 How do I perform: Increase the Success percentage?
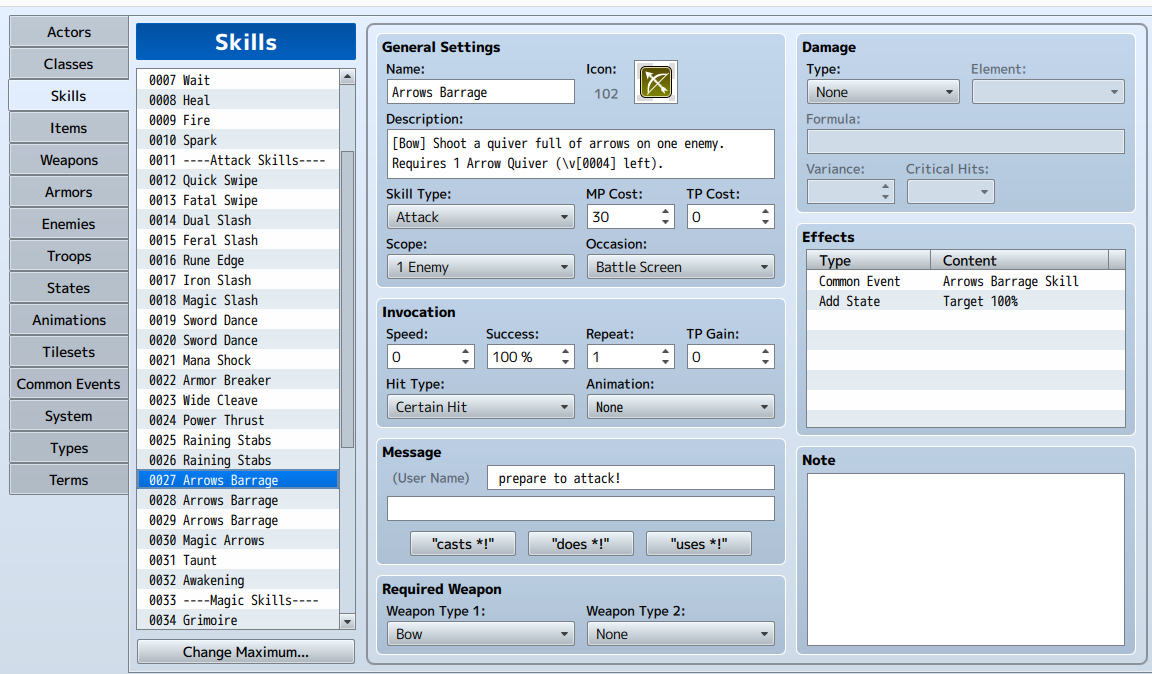coord(566,351)
